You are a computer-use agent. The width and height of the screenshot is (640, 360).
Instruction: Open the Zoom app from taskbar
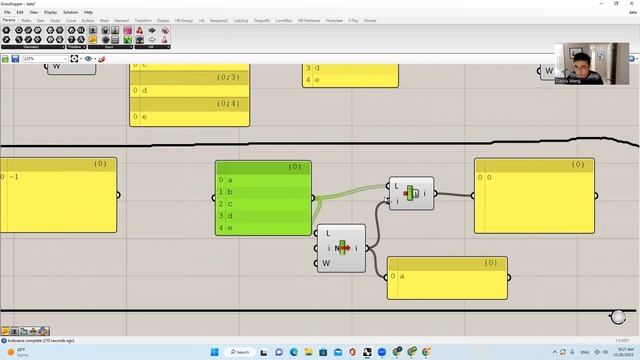pyautogui.click(x=382, y=352)
